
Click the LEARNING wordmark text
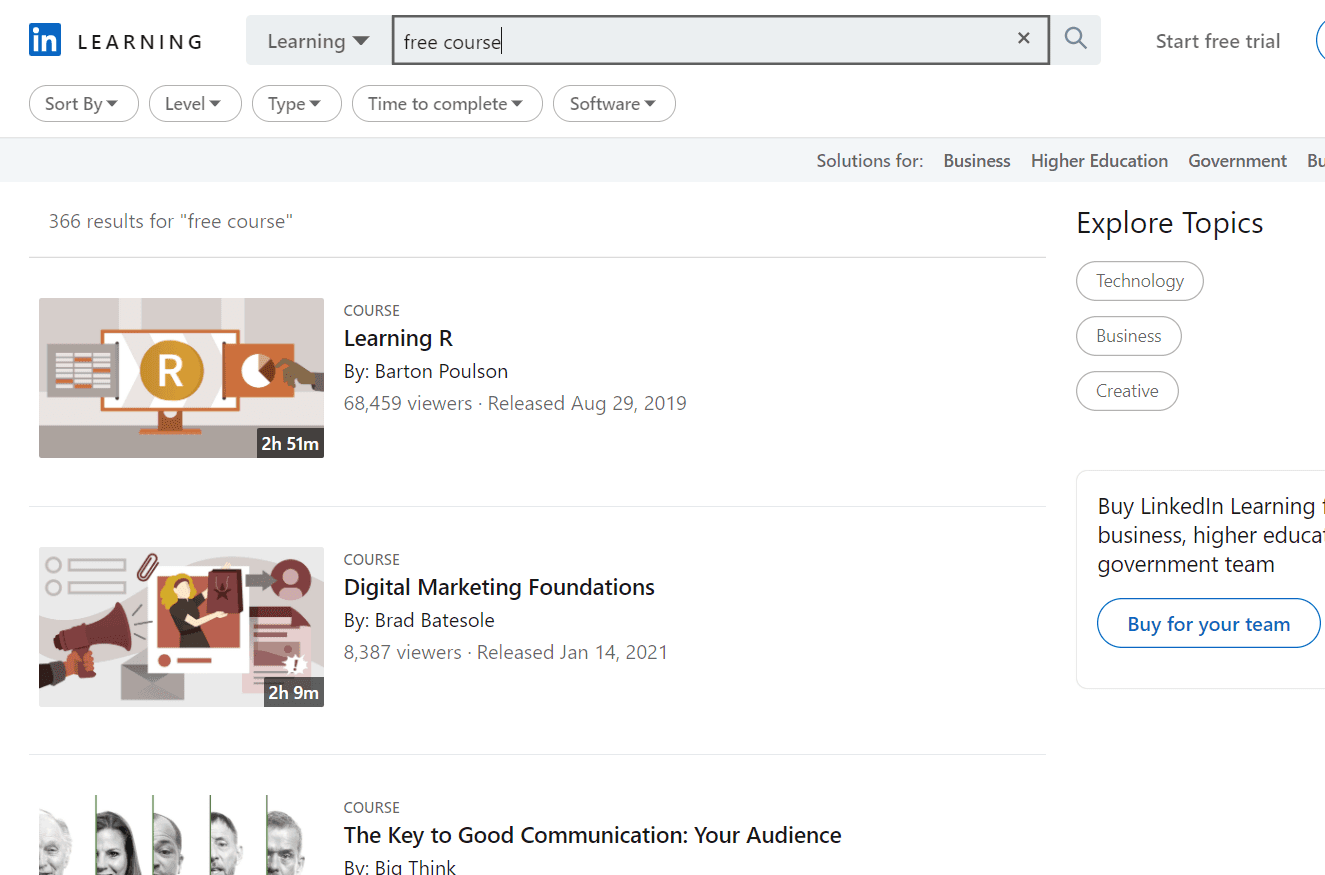(x=140, y=42)
